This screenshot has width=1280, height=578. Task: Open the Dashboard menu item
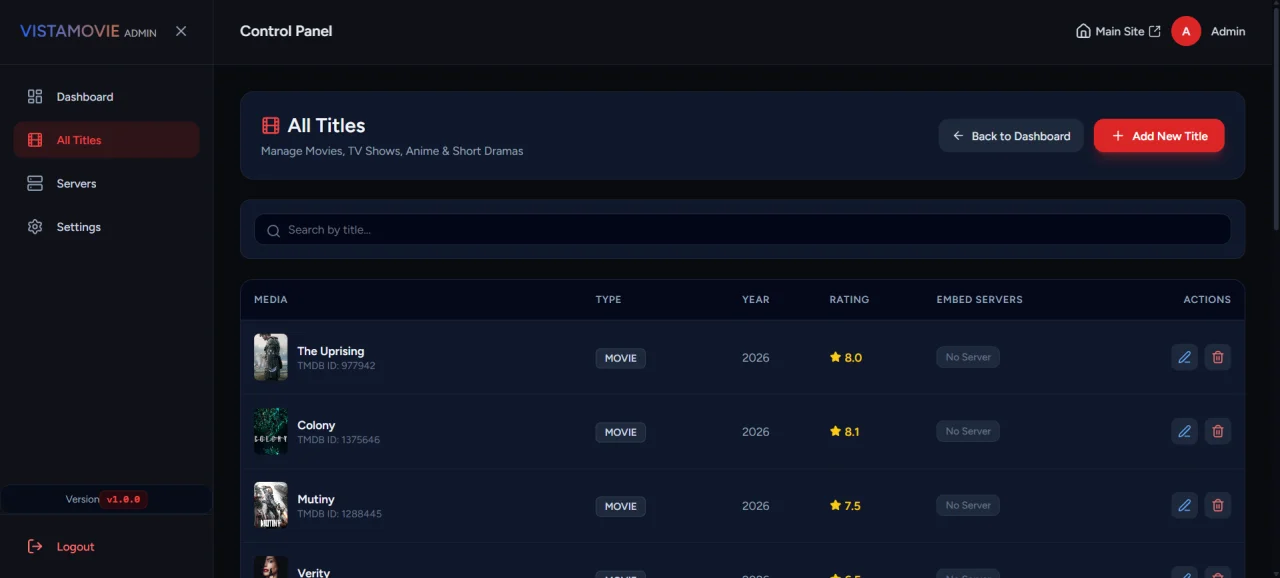[x=106, y=97]
